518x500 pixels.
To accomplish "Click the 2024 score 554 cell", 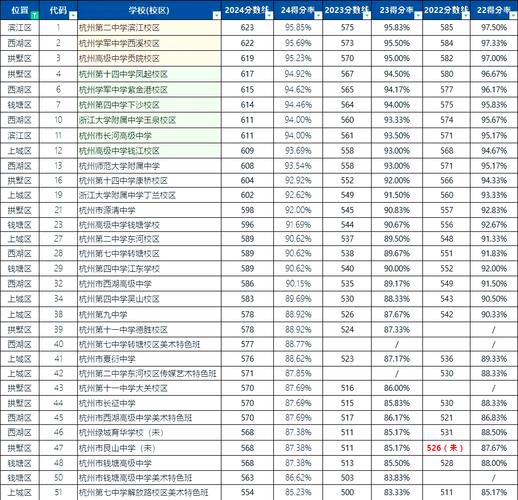I will 247,492.
